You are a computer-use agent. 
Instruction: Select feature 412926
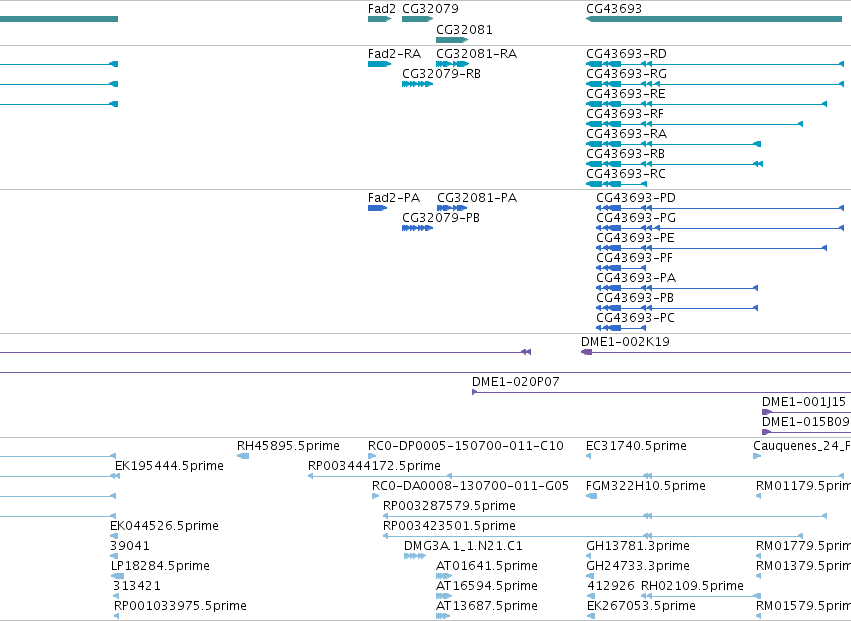tap(611, 587)
